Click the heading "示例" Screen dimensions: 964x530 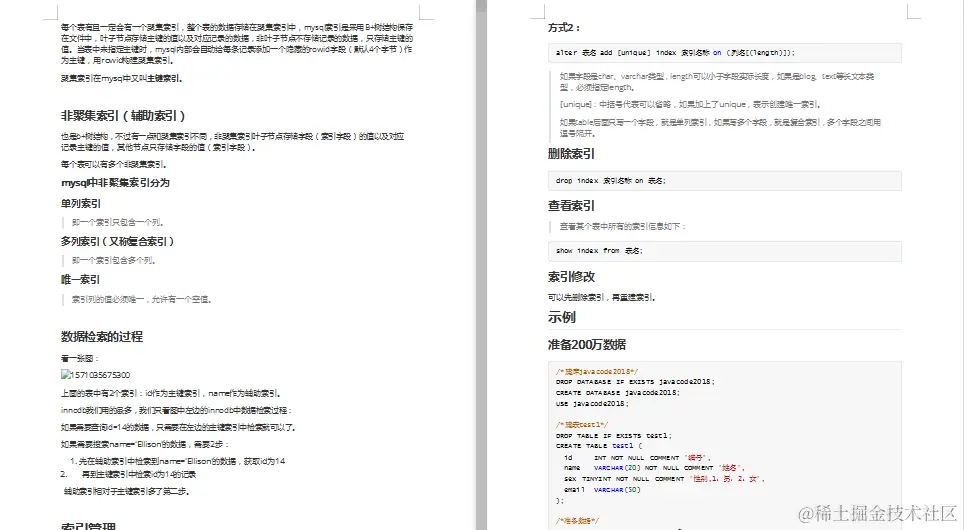562,317
